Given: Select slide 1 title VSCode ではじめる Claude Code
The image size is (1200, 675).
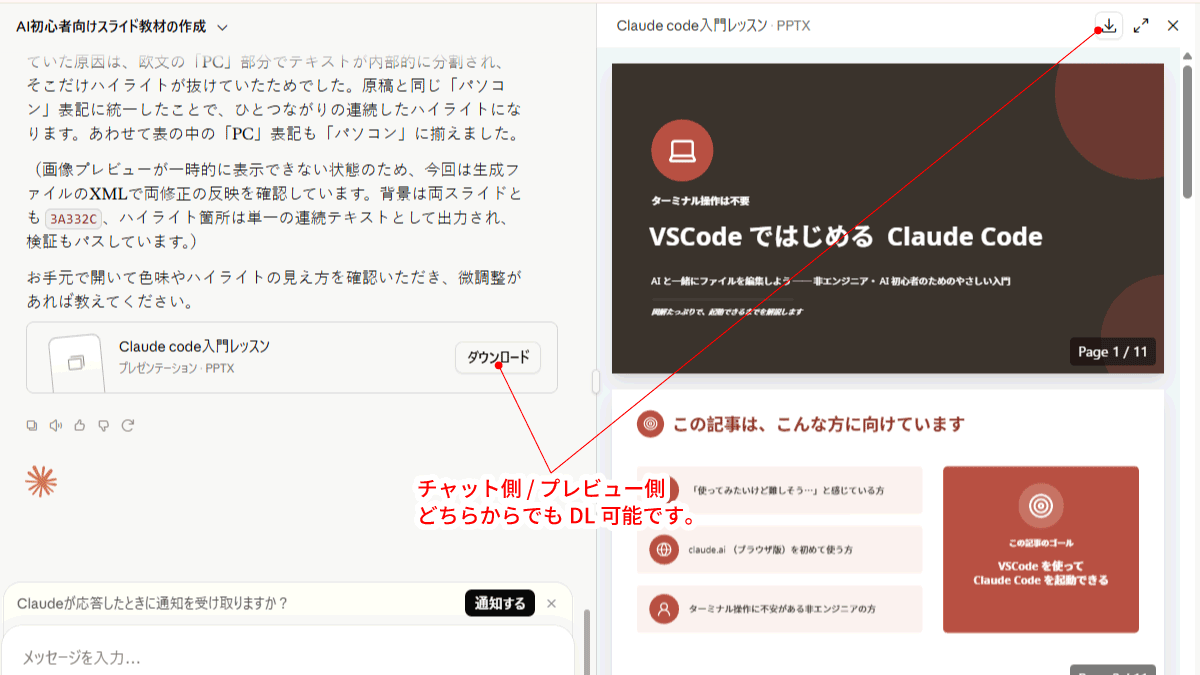Looking at the screenshot, I should (x=846, y=237).
